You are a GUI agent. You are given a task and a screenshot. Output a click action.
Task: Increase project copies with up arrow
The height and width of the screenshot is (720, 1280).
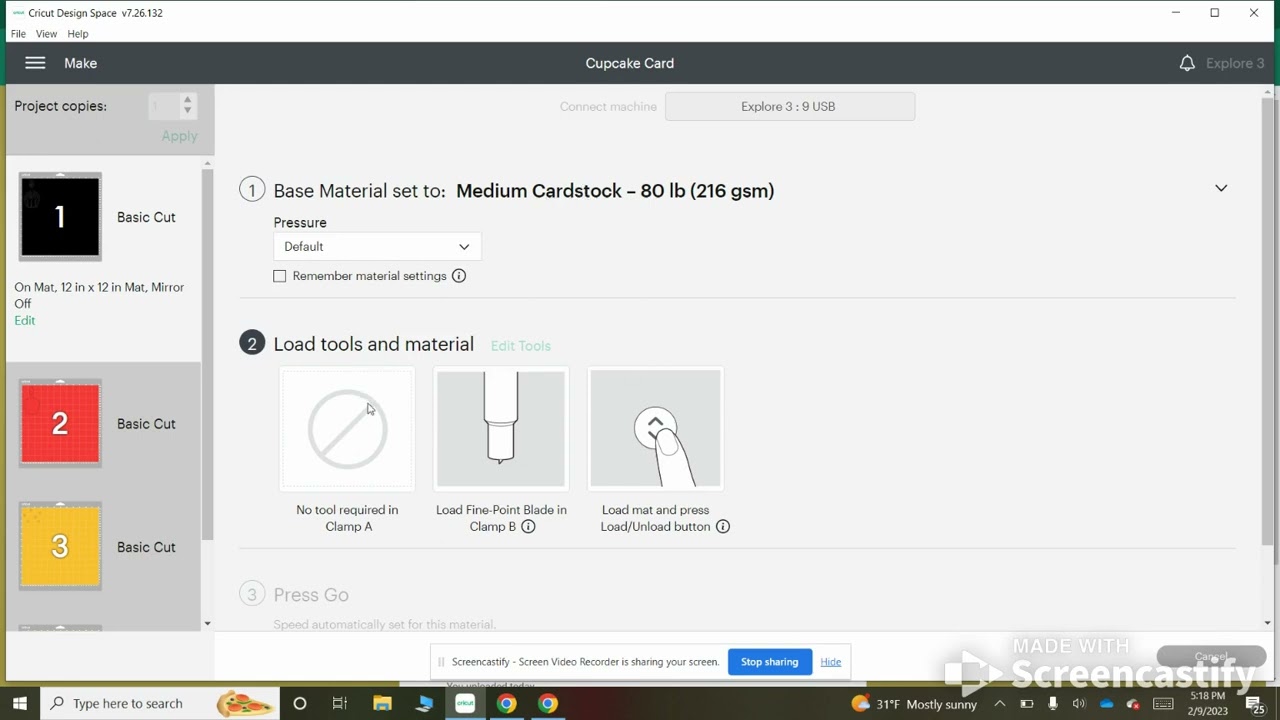187,100
